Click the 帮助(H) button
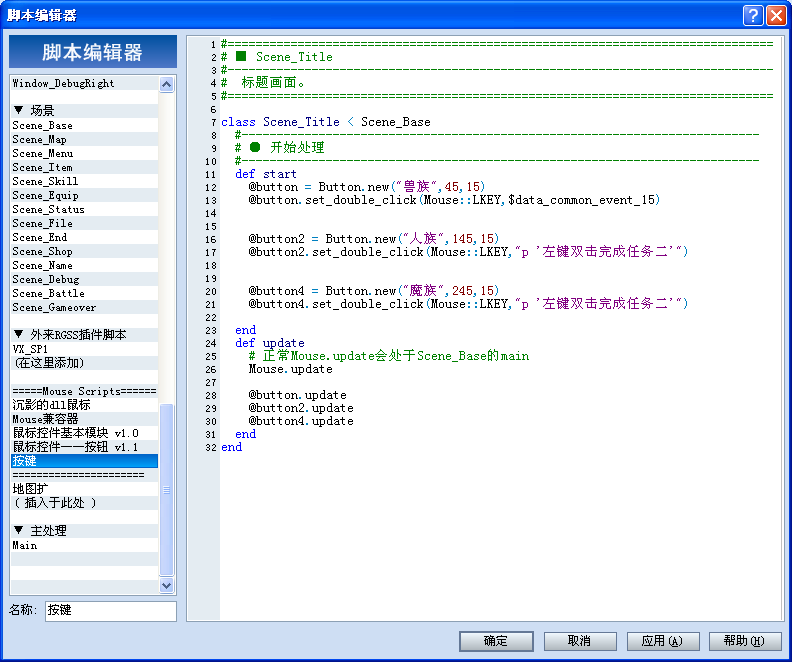792x662 pixels. tap(745, 641)
